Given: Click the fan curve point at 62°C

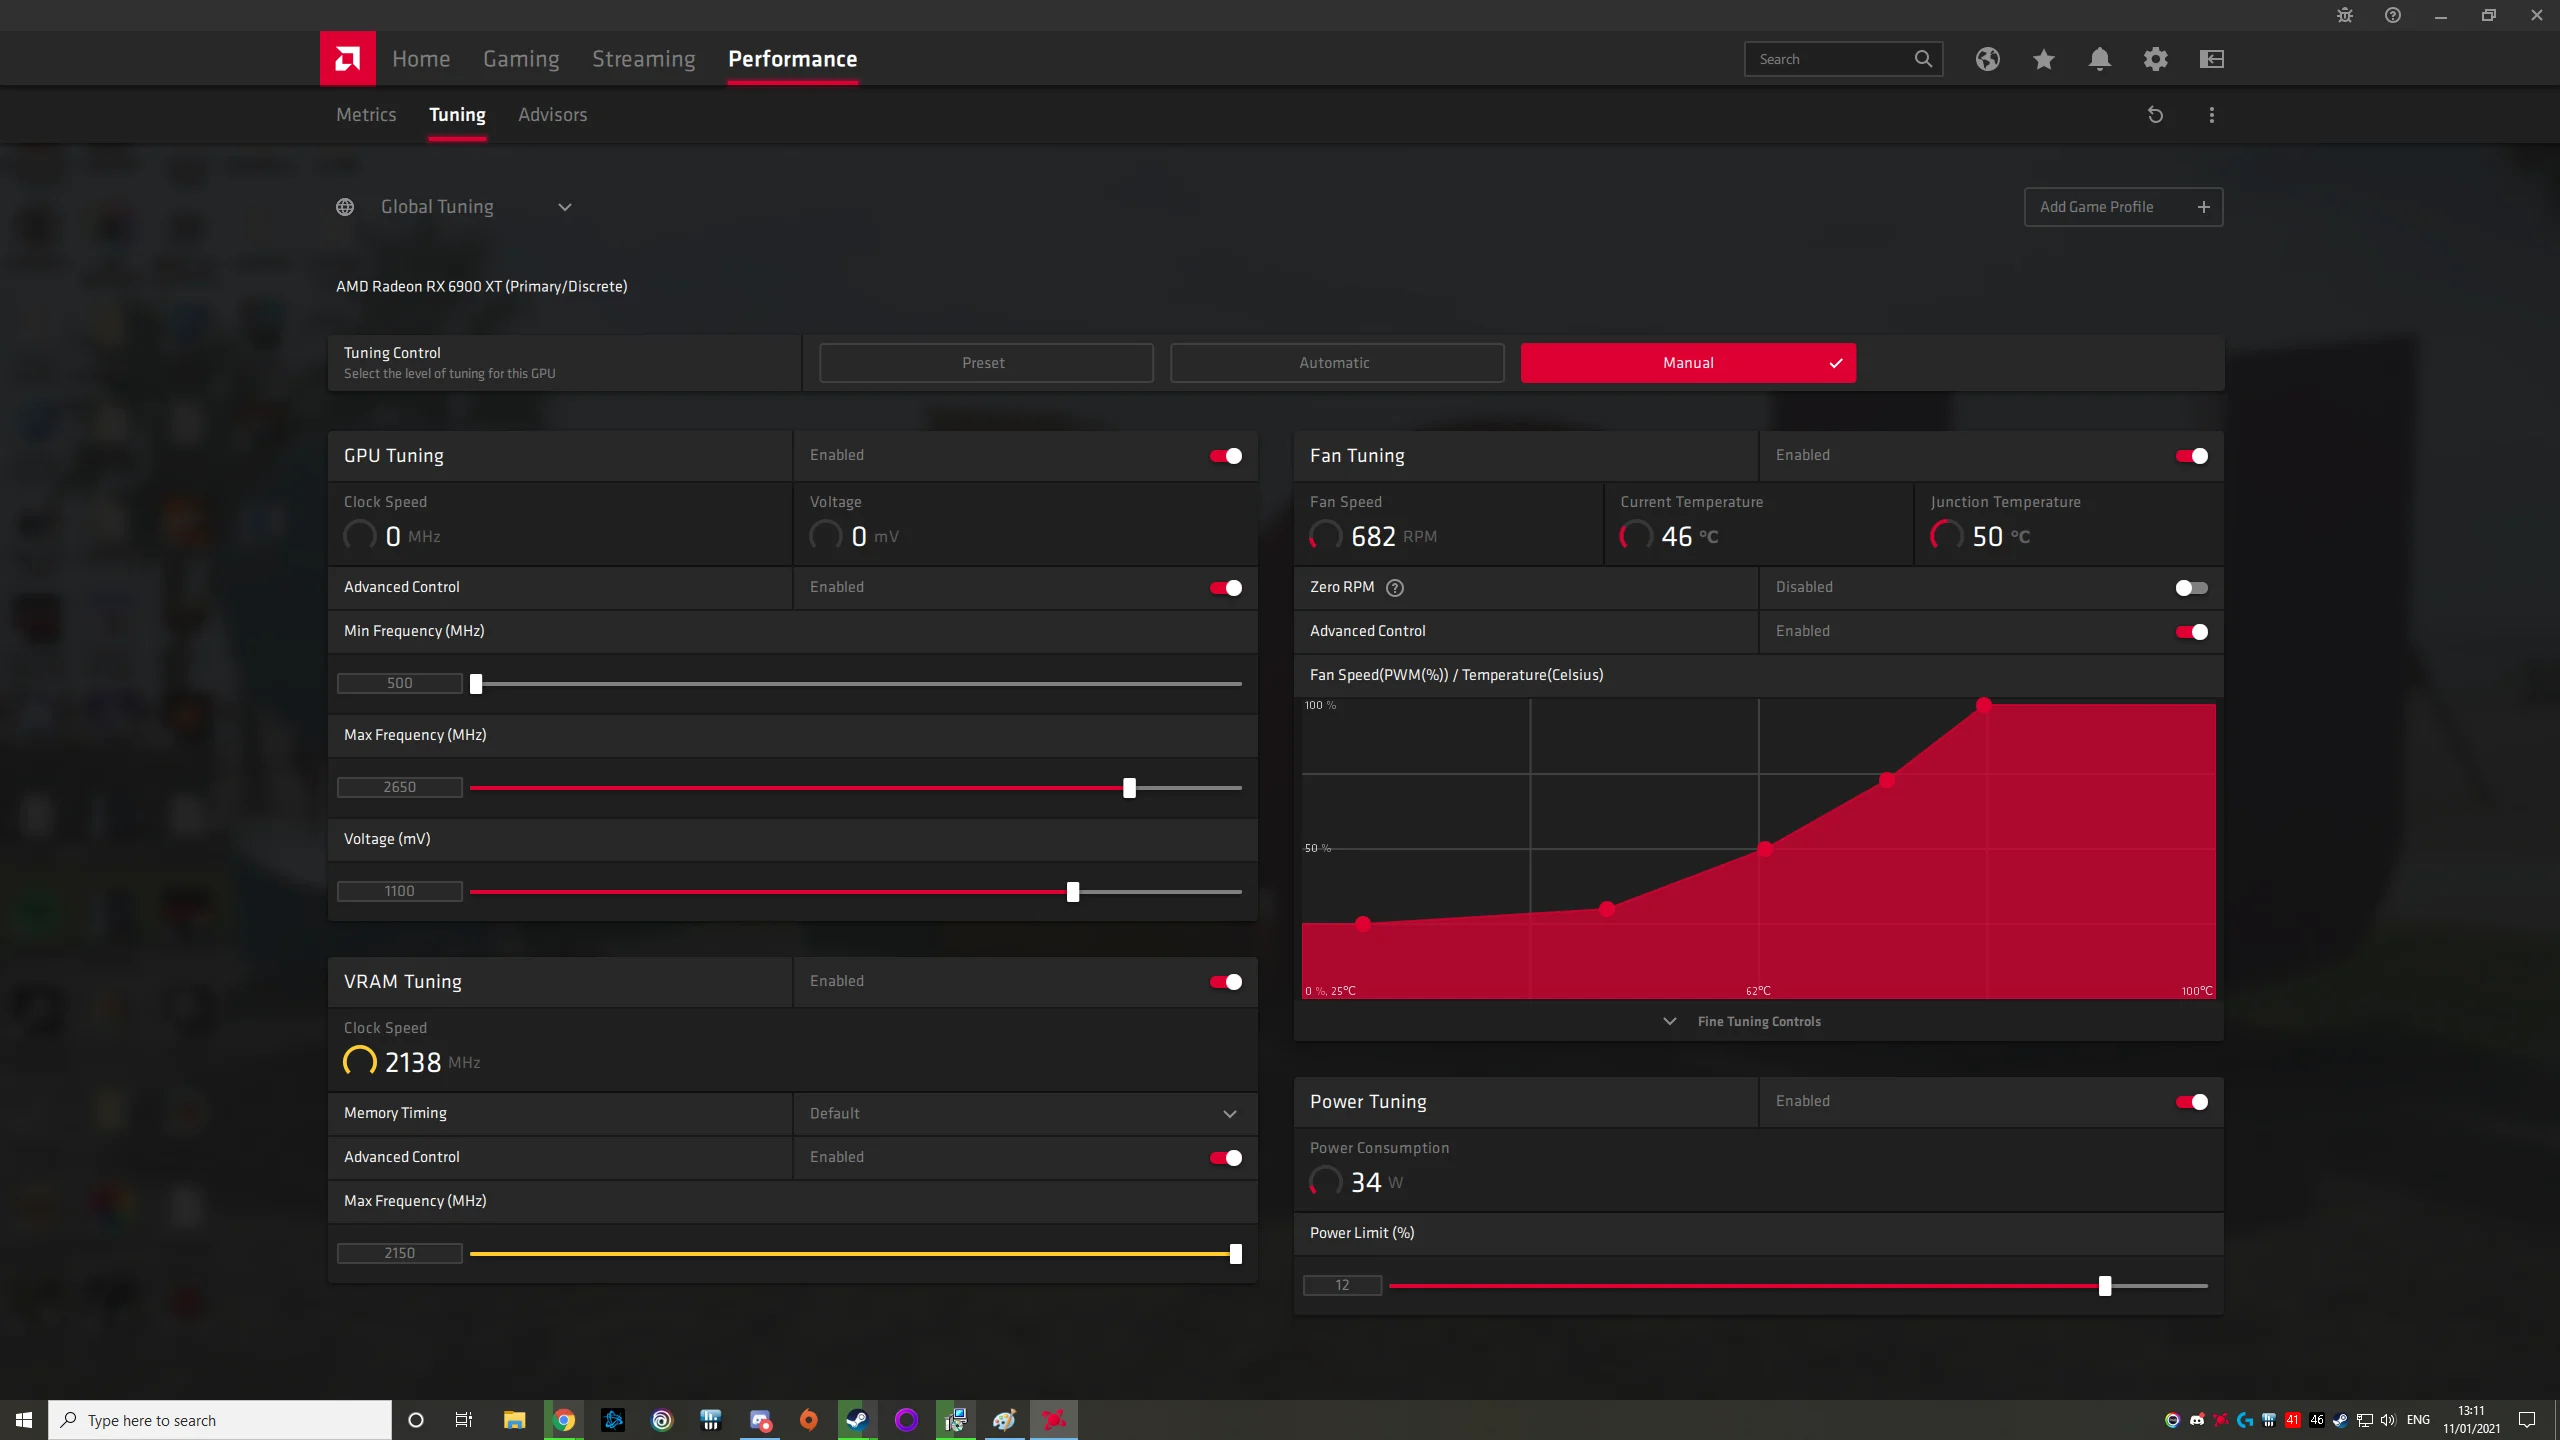Looking at the screenshot, I should click(1765, 849).
